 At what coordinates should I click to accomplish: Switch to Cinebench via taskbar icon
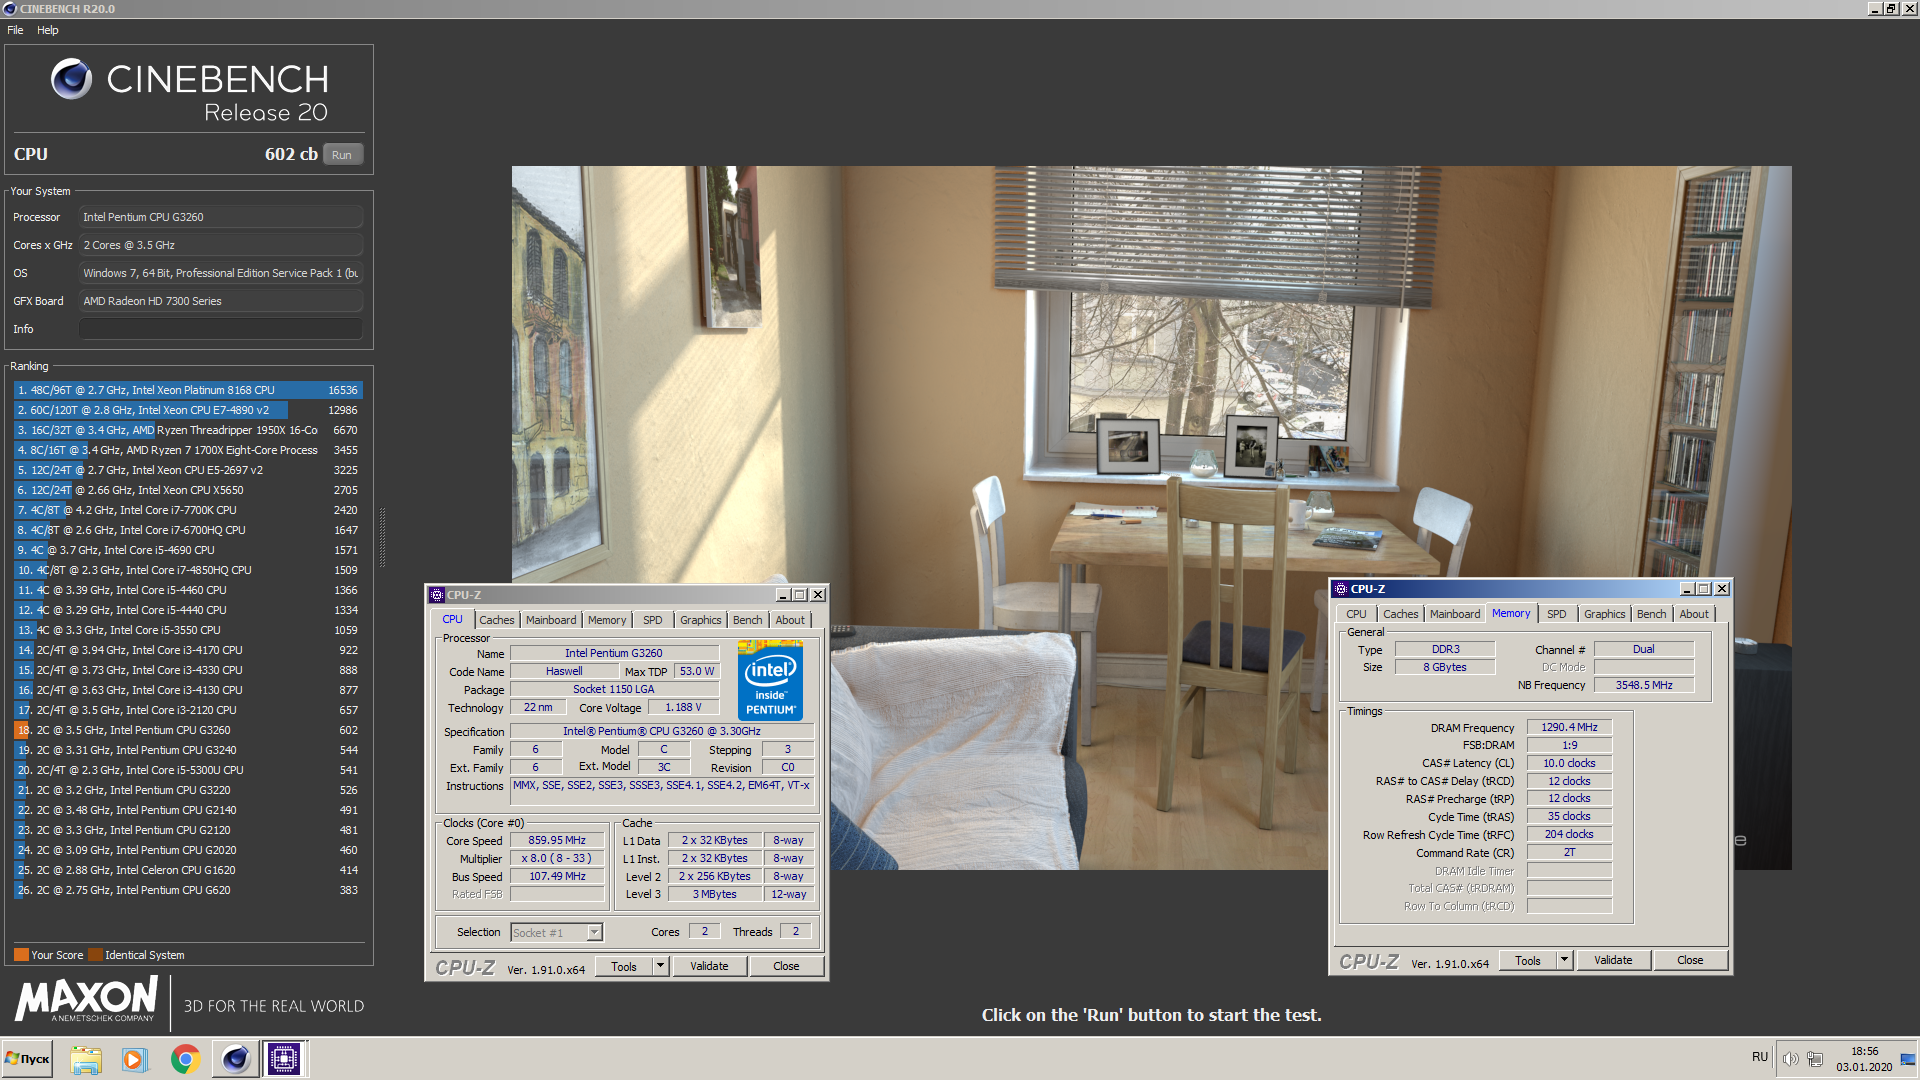pos(235,1059)
